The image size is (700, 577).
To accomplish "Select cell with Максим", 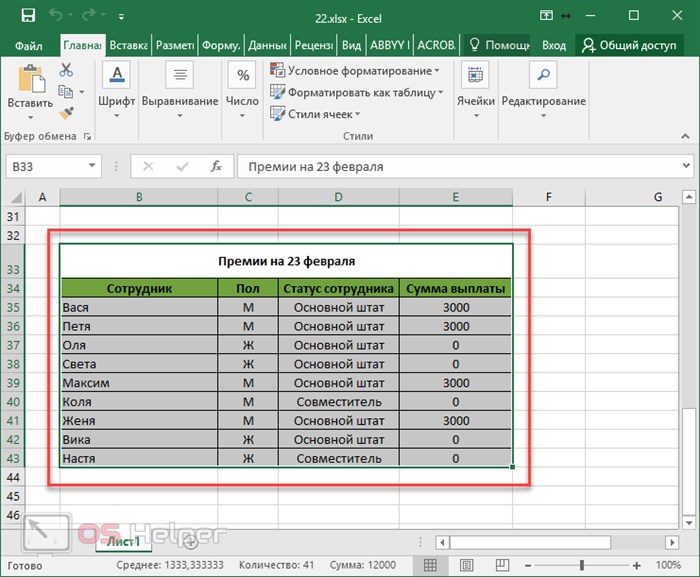I will coord(139,383).
